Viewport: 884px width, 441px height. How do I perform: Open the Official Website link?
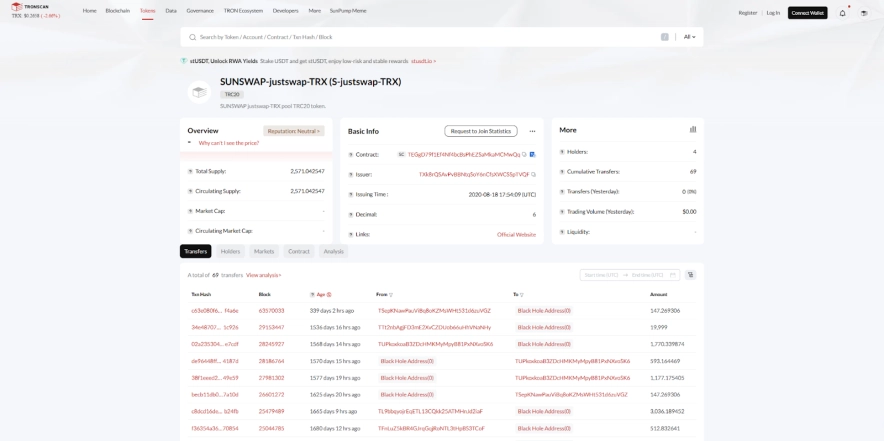click(x=516, y=234)
